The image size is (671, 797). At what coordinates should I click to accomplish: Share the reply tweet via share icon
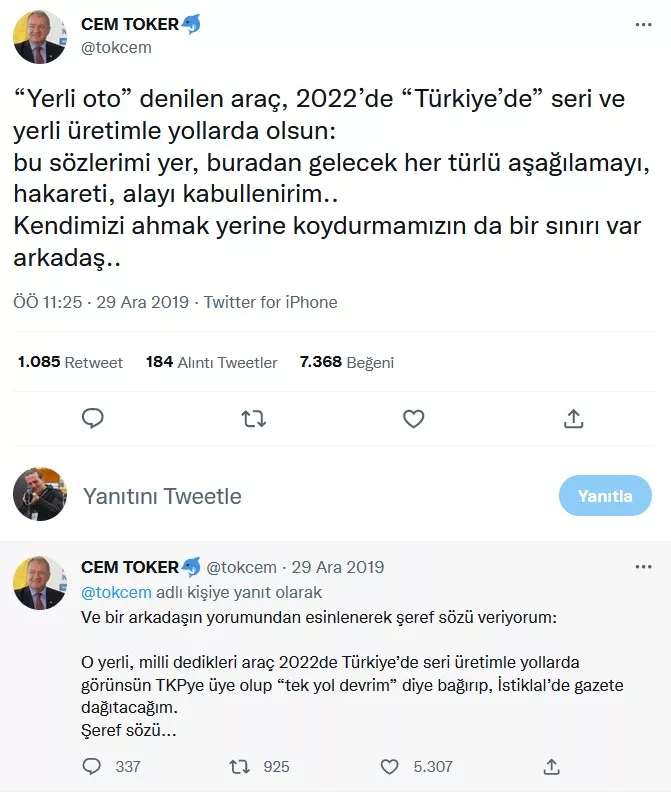(x=549, y=766)
